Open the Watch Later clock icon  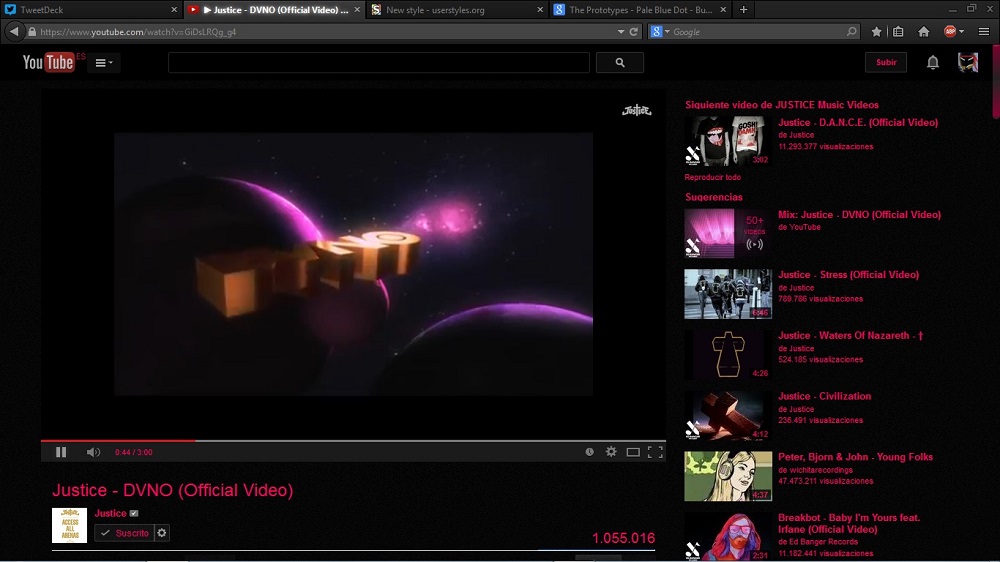pyautogui.click(x=589, y=452)
